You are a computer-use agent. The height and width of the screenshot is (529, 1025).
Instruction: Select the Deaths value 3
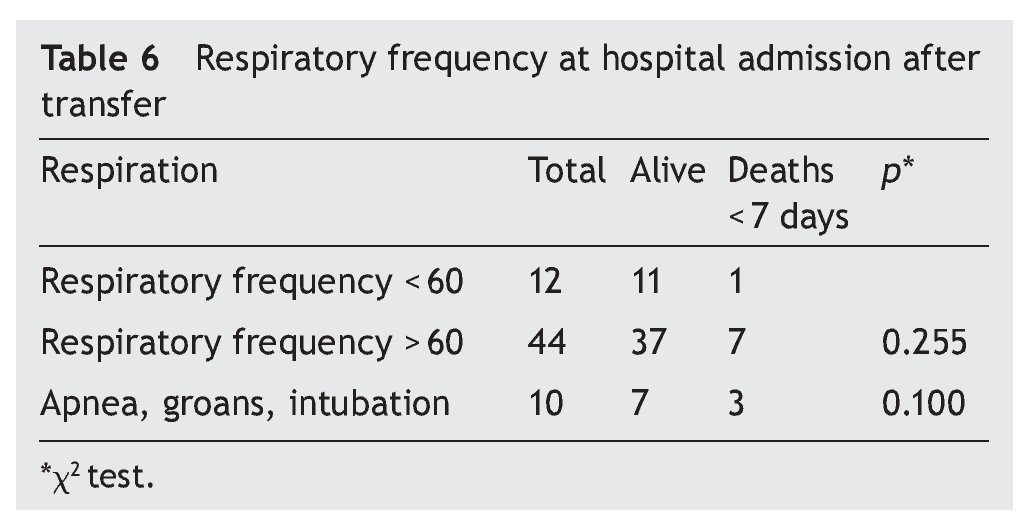click(737, 404)
